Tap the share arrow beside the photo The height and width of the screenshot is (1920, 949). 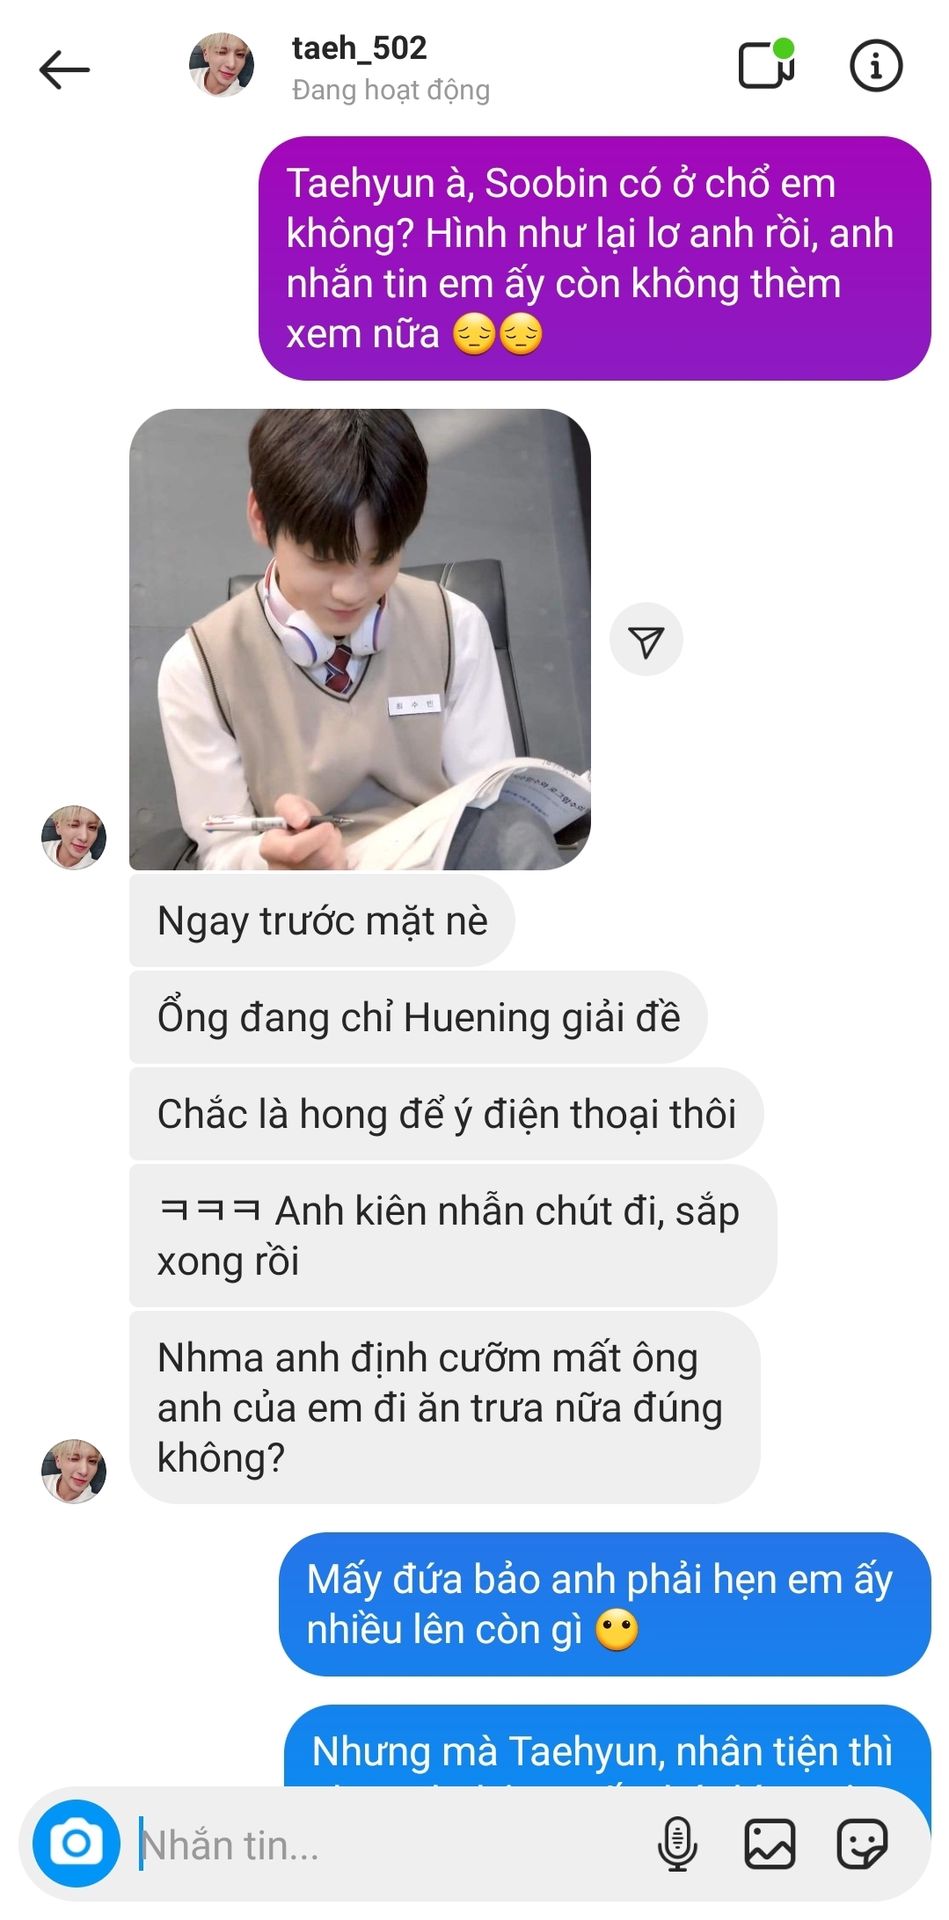(646, 640)
